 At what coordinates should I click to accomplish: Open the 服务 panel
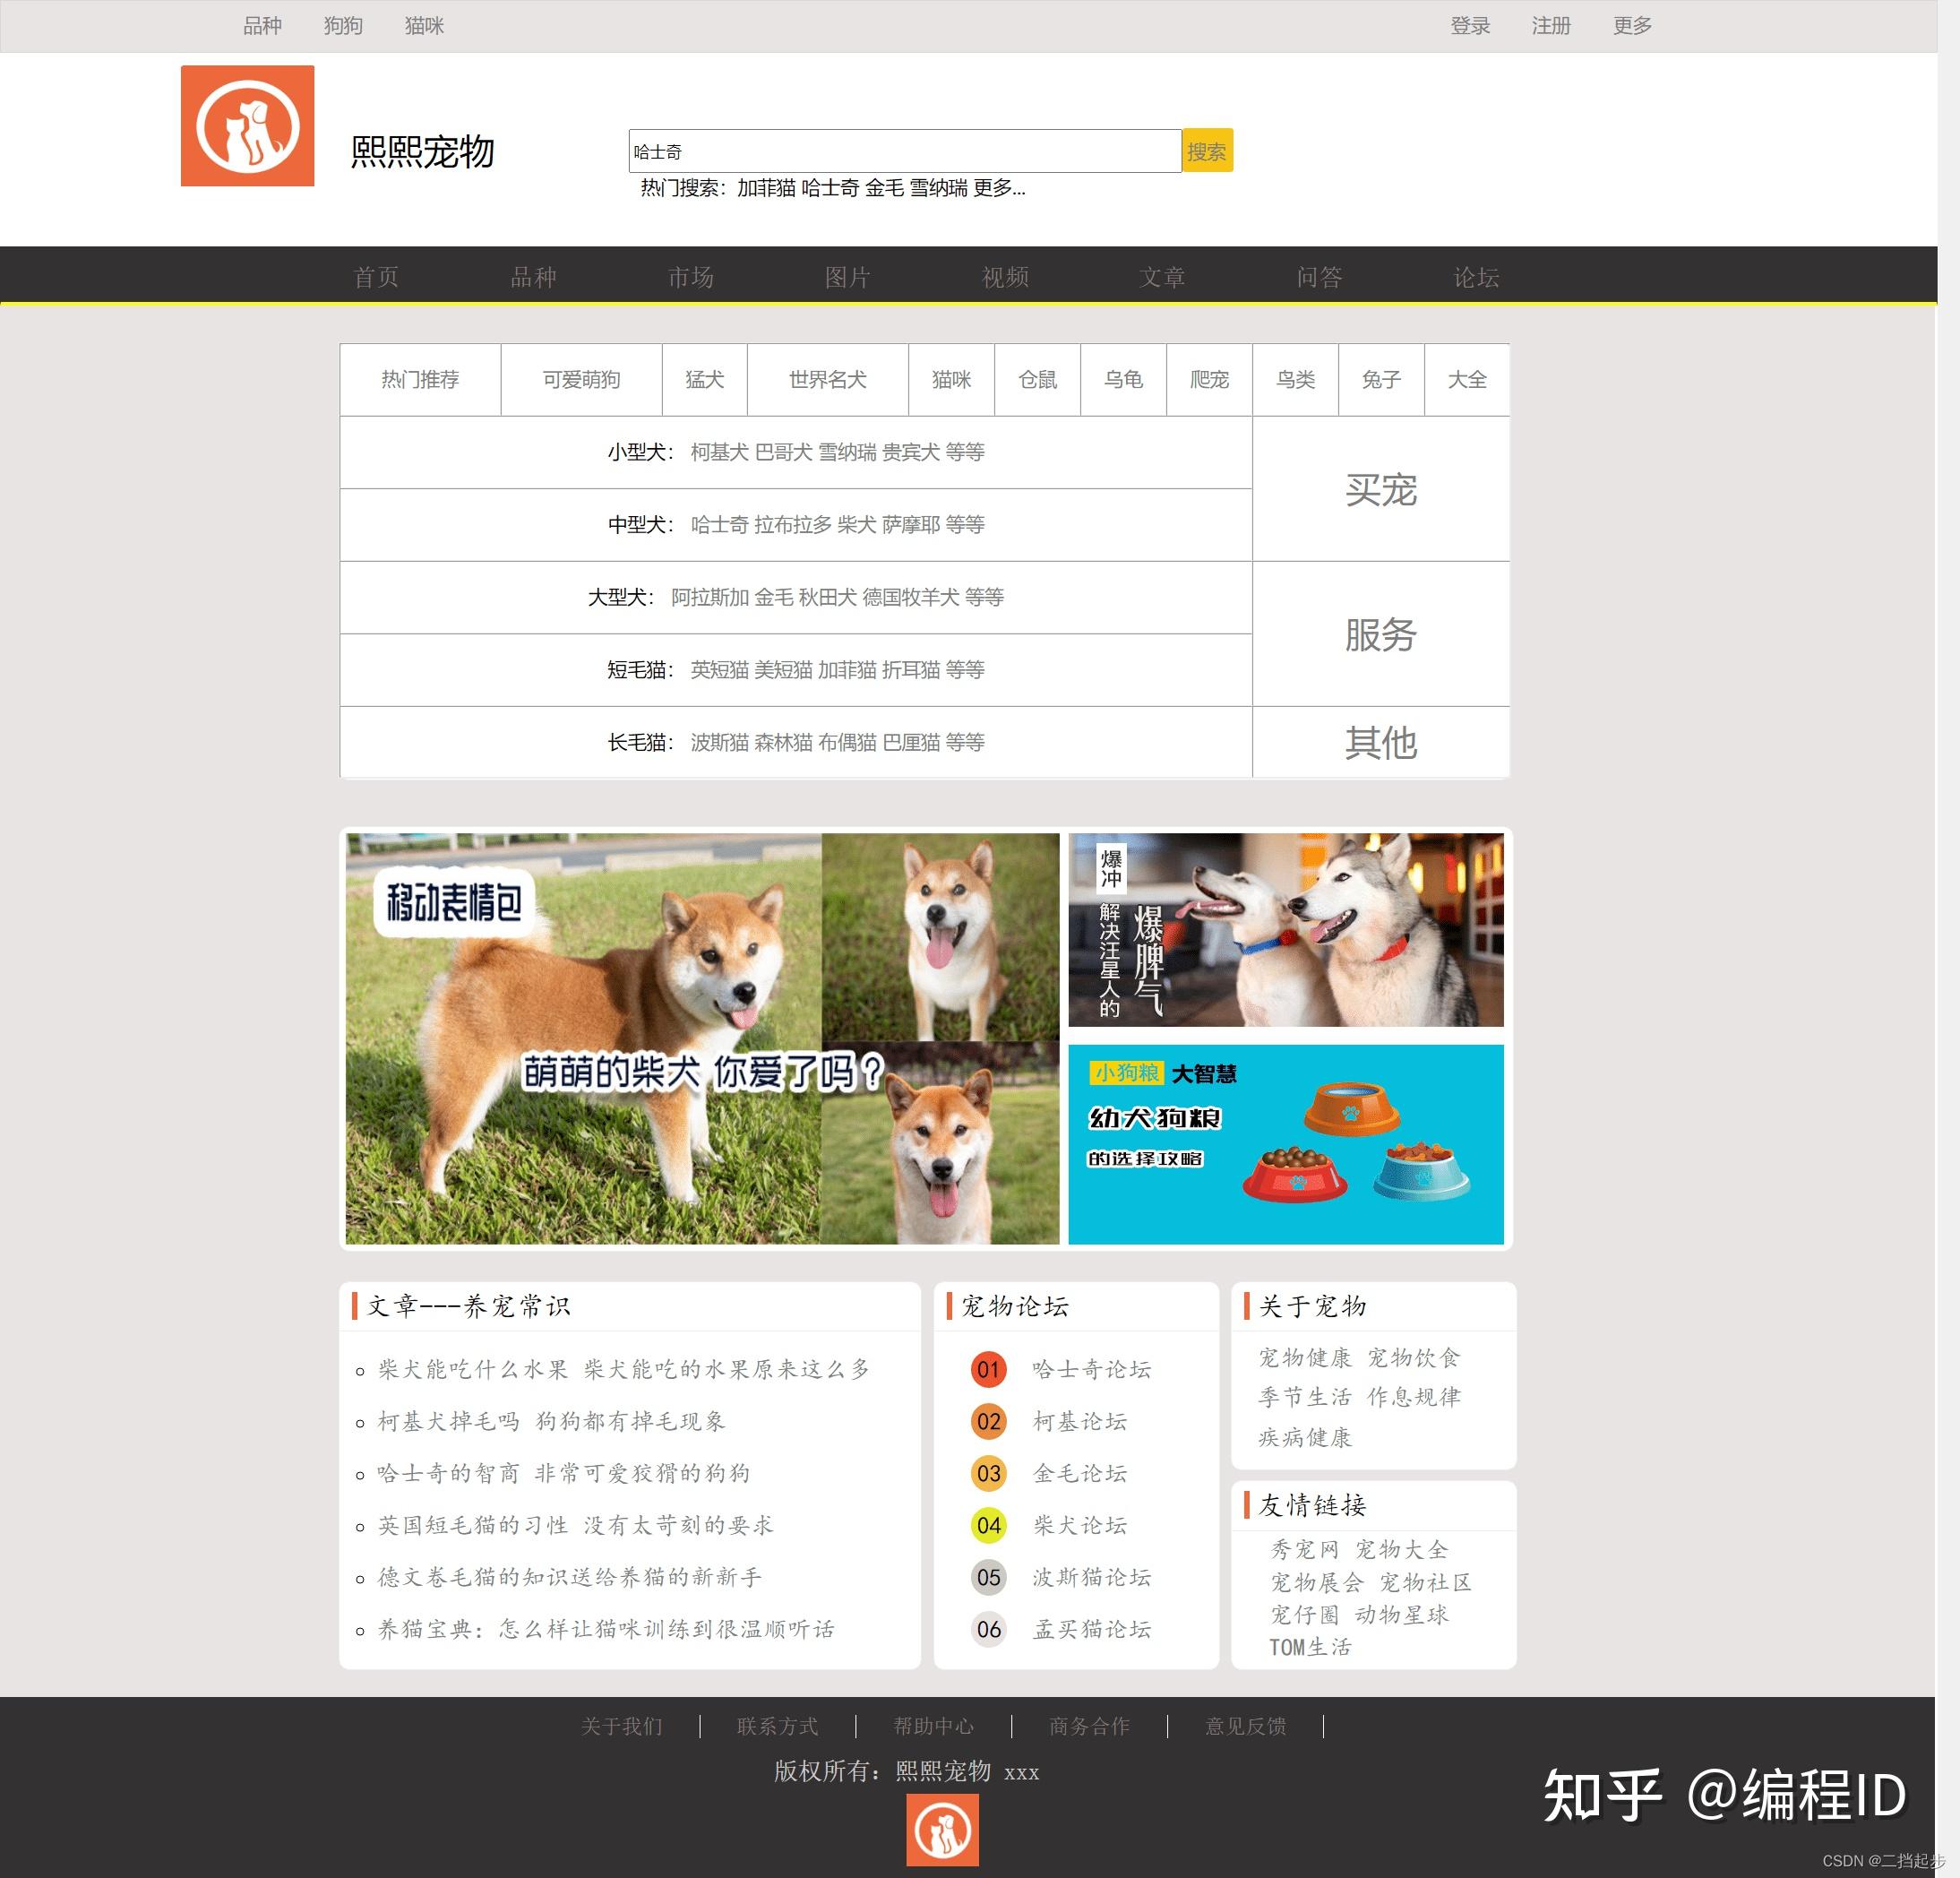coord(1381,634)
